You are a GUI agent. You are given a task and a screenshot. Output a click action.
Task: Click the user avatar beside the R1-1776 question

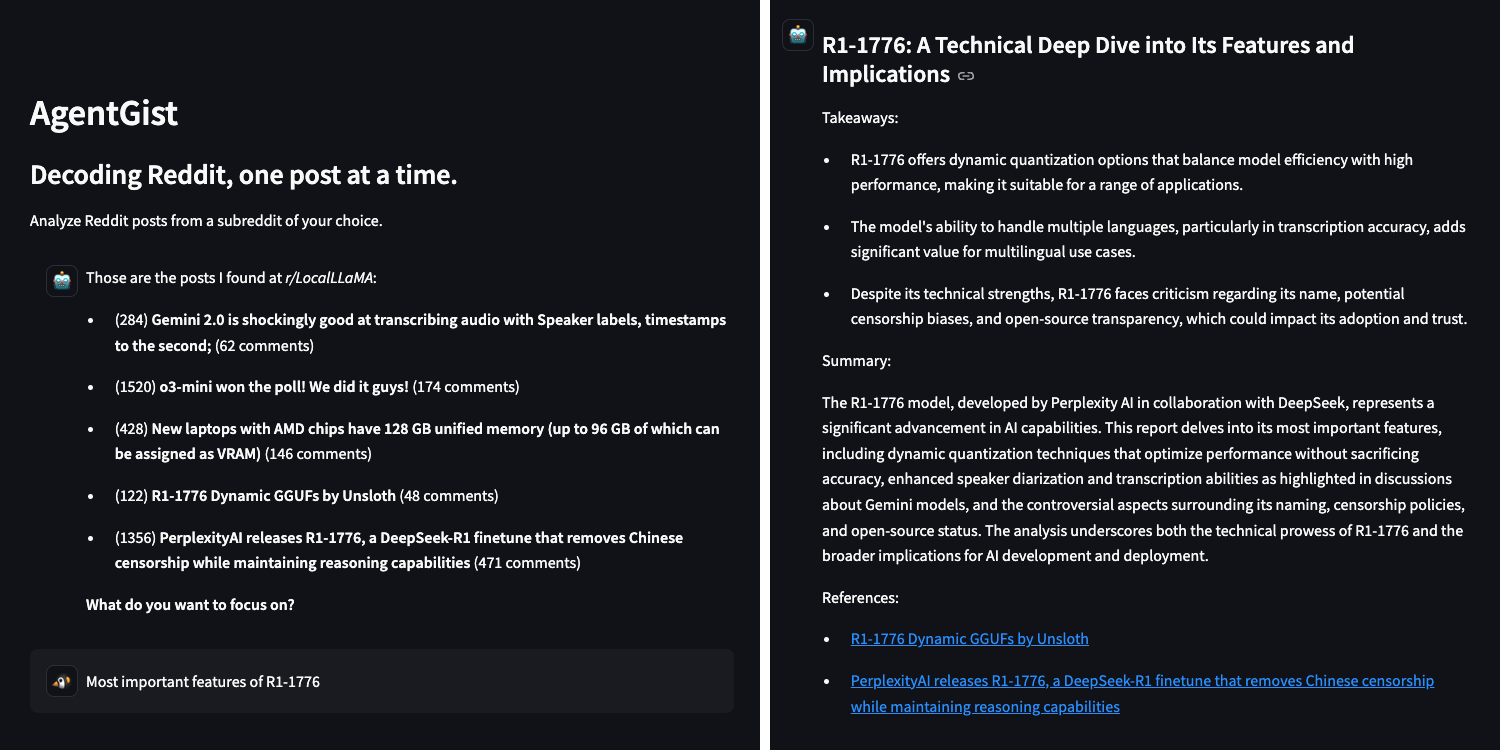tap(62, 682)
